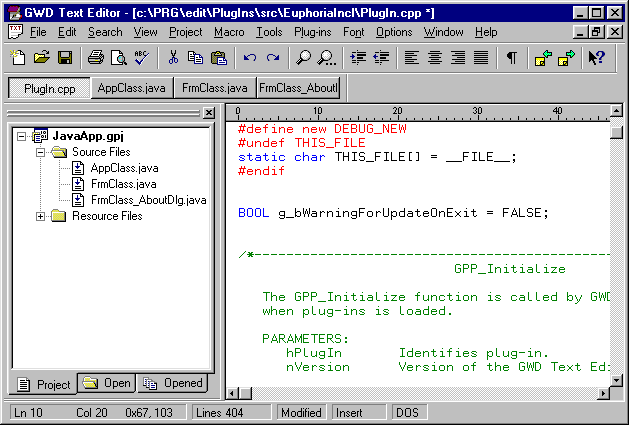Run the spell check ABC icon
The image size is (629, 425).
click(x=141, y=58)
